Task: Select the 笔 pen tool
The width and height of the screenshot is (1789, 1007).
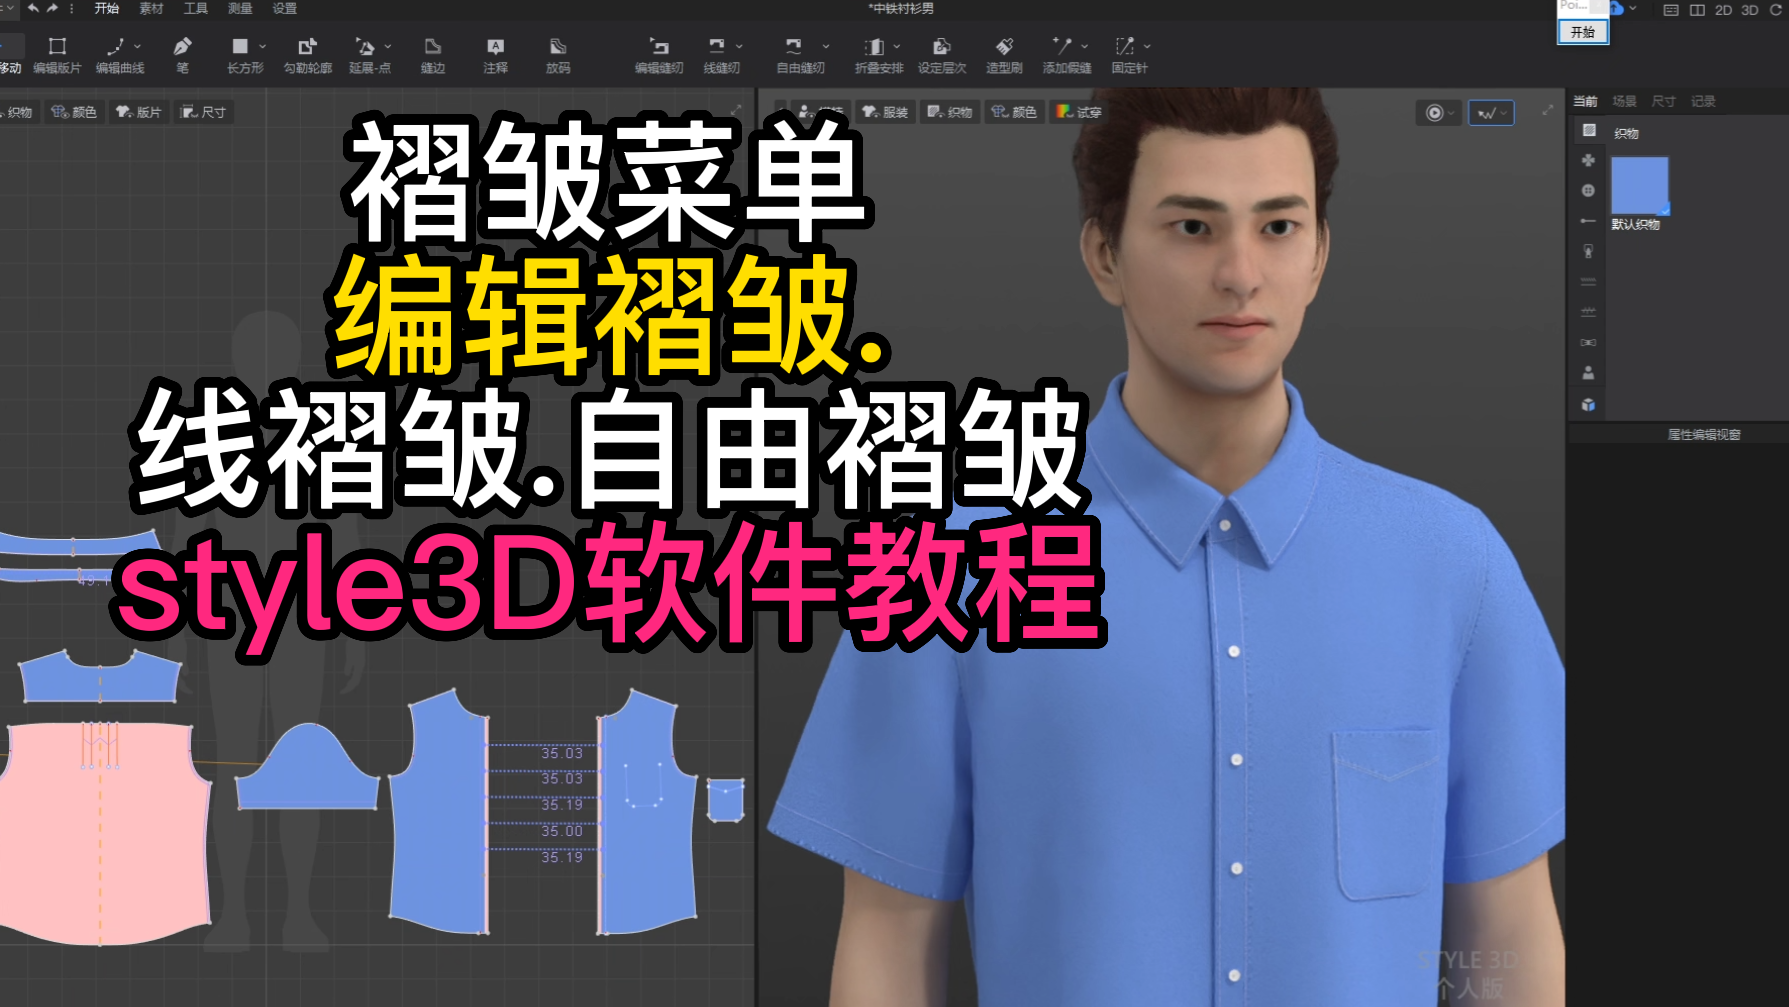Action: 182,55
